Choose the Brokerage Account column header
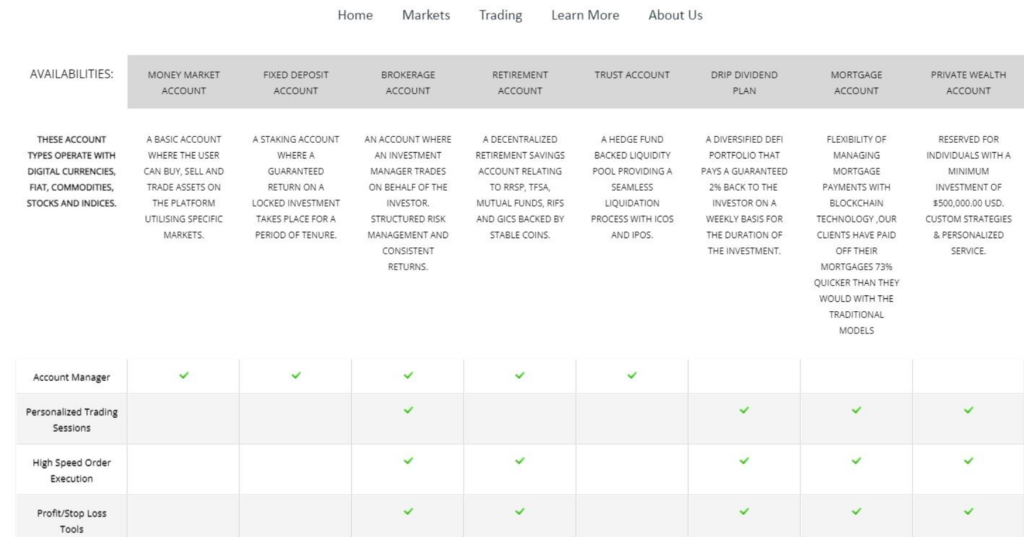 click(x=408, y=82)
